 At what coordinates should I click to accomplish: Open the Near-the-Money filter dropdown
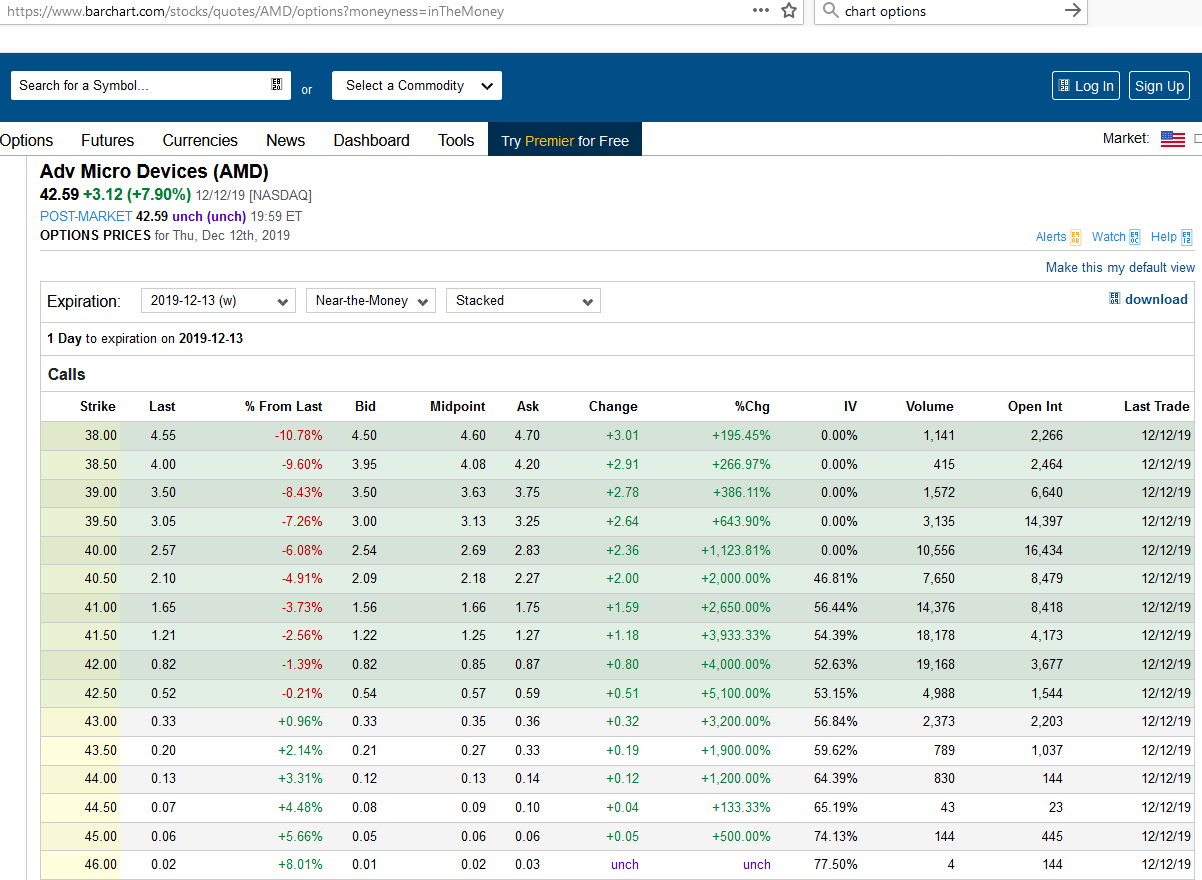click(x=370, y=301)
